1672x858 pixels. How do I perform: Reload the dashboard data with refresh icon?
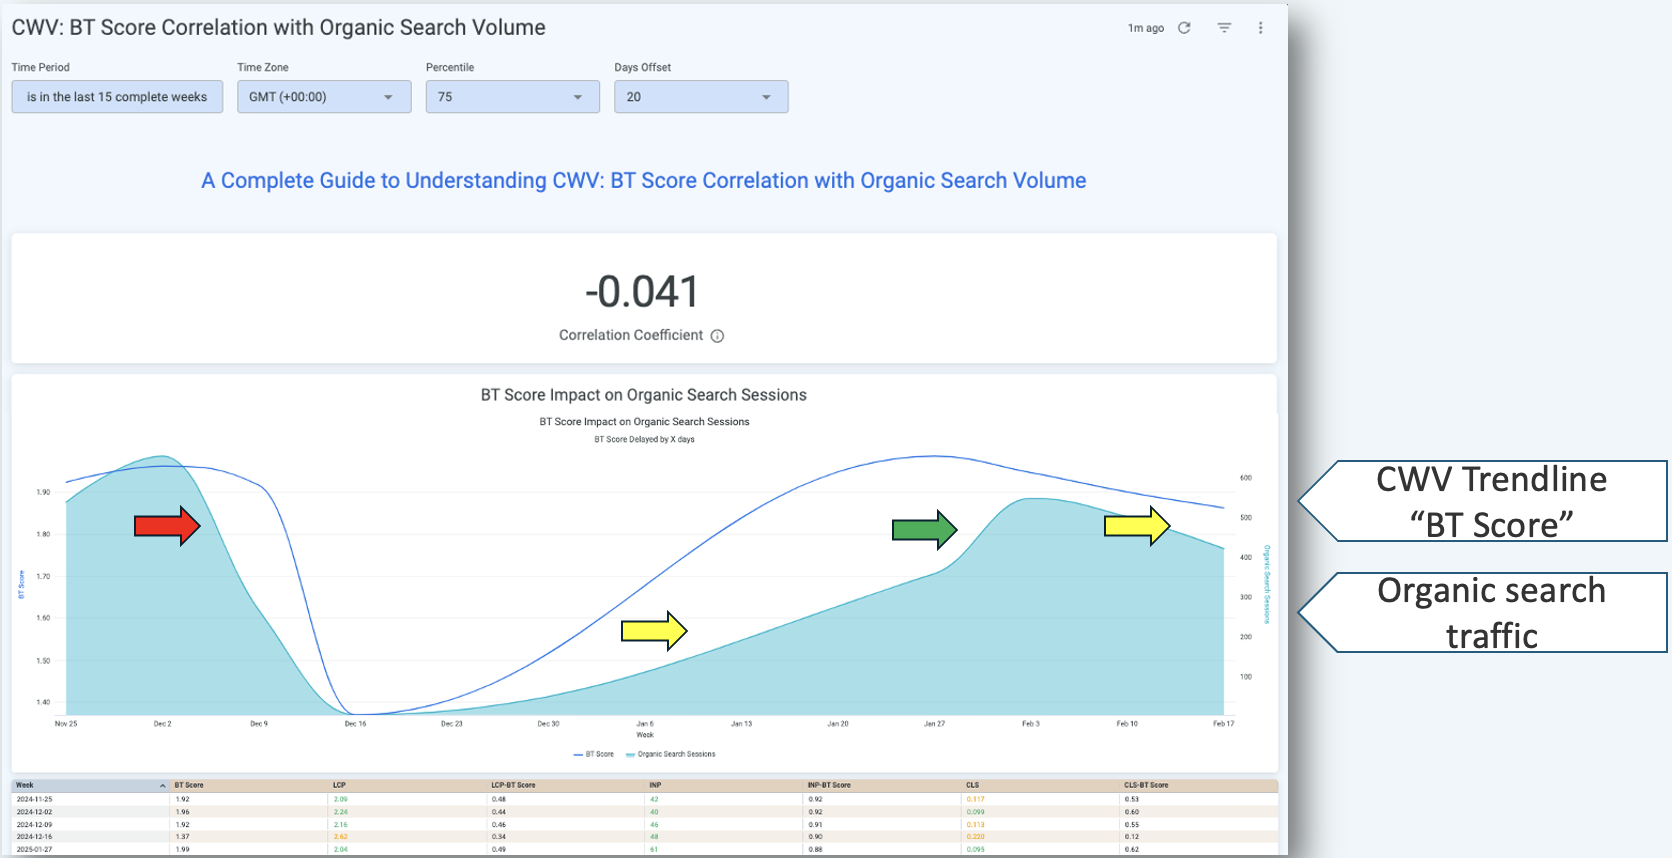click(x=1184, y=28)
